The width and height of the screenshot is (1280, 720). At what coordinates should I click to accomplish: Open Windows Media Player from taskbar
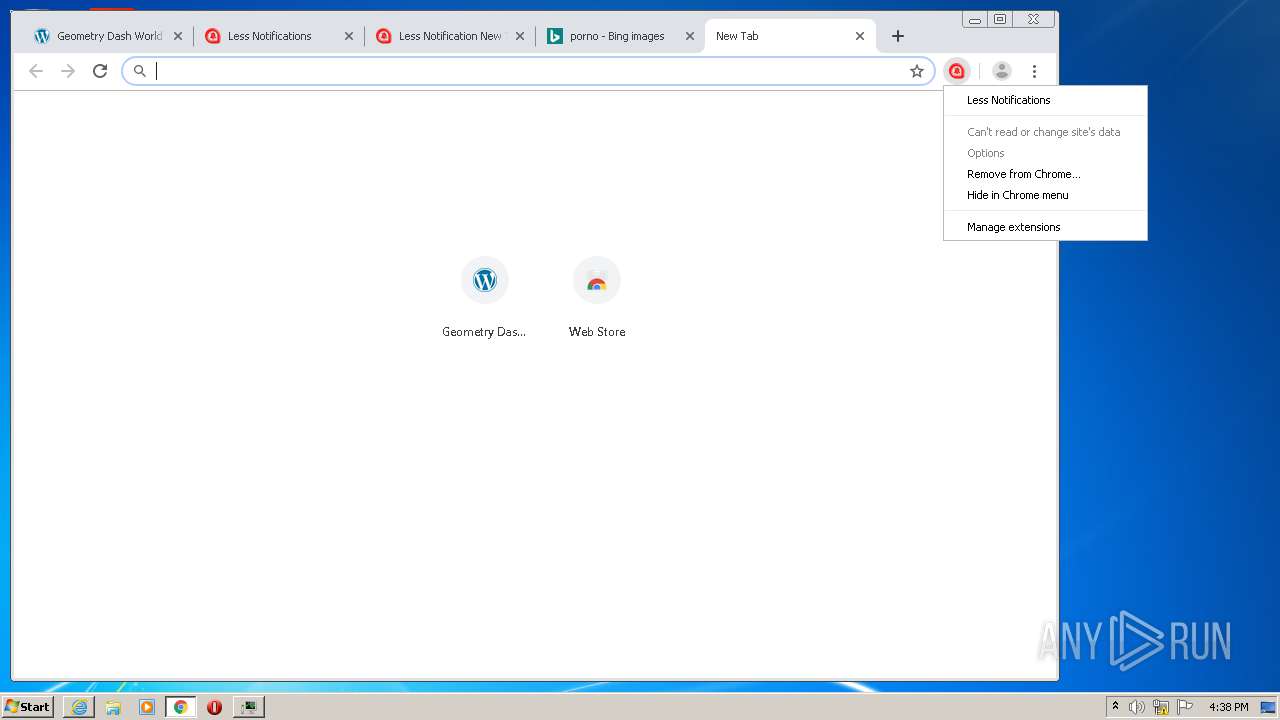(147, 707)
